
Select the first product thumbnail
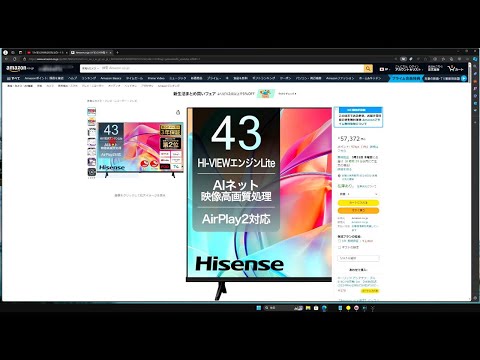[x=91, y=111]
